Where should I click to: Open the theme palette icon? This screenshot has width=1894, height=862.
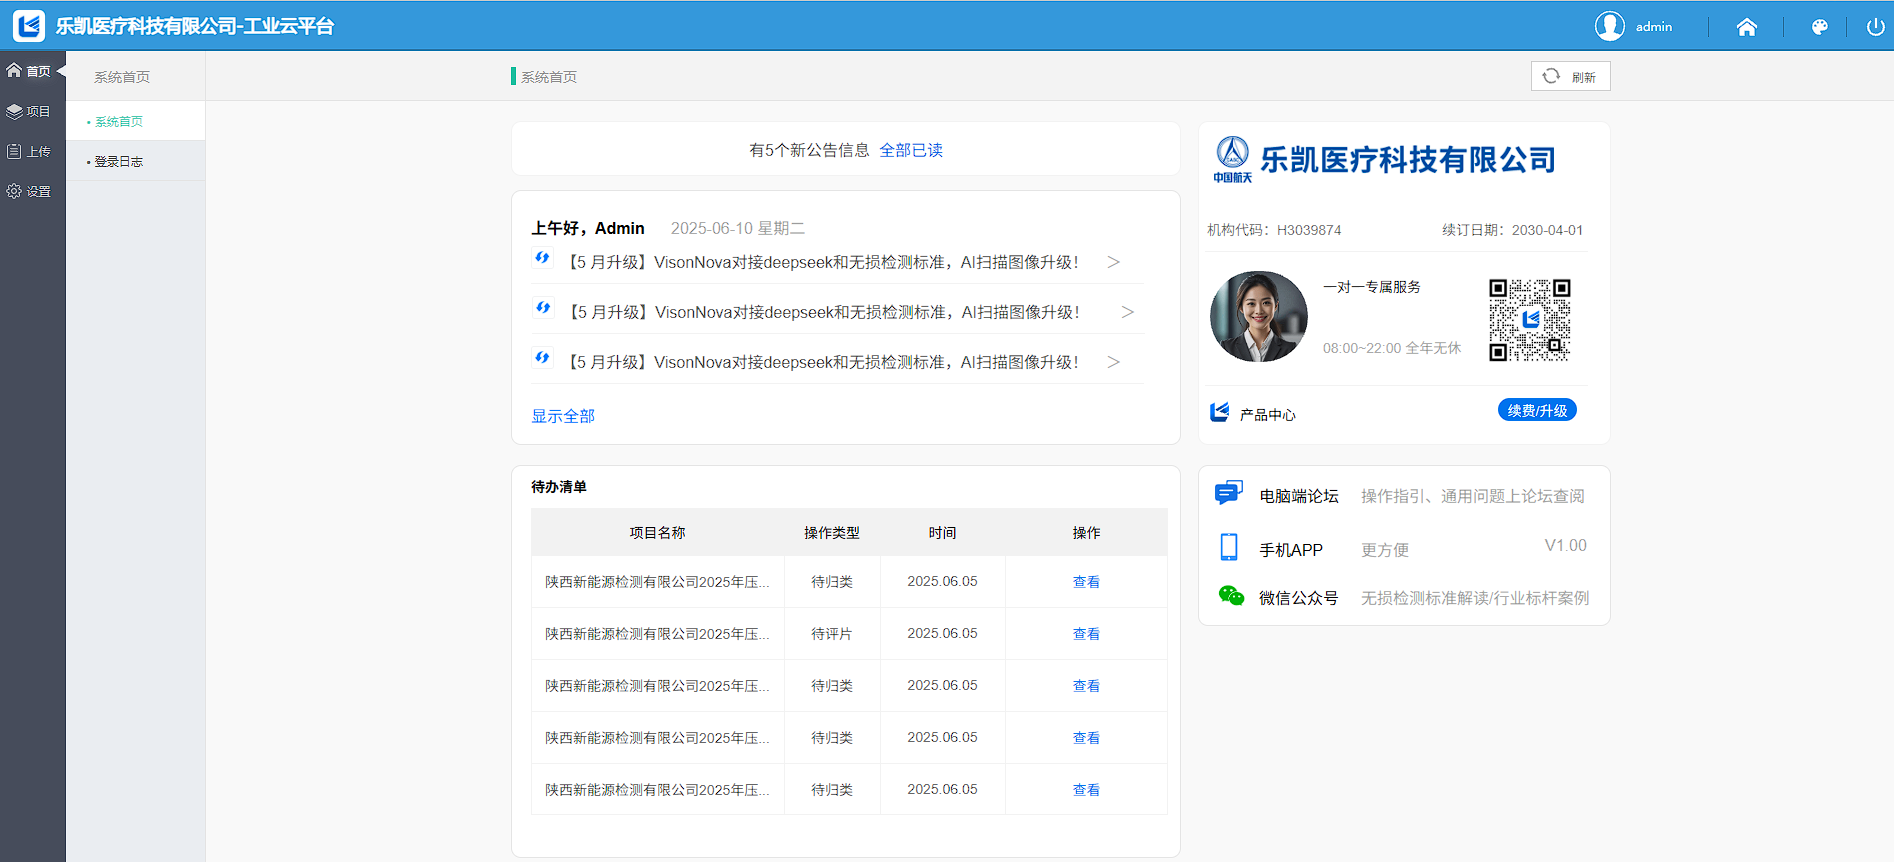[x=1819, y=27]
